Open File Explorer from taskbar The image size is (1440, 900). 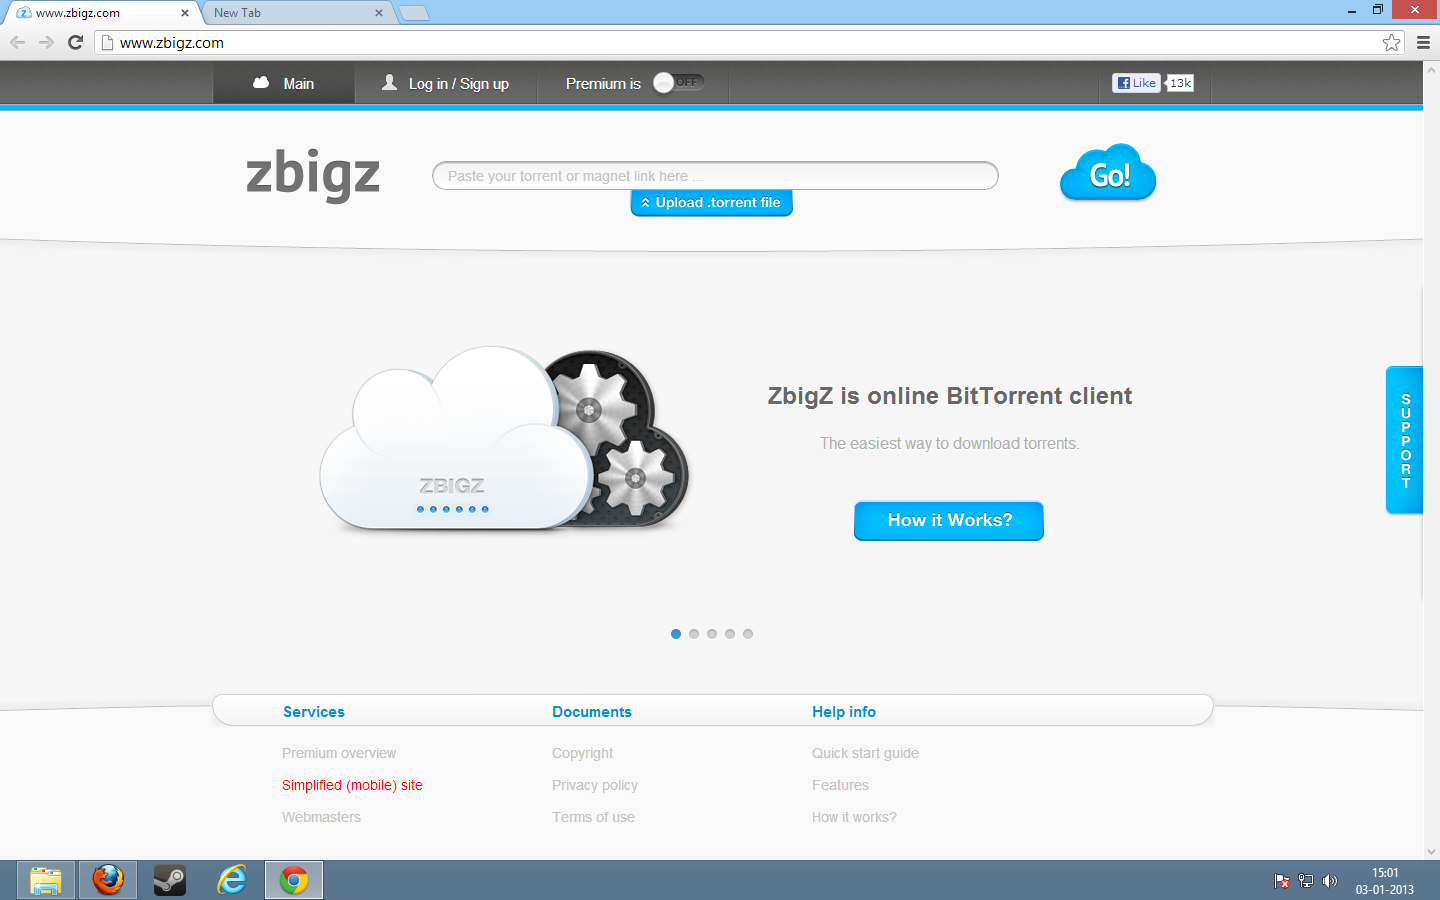point(46,880)
